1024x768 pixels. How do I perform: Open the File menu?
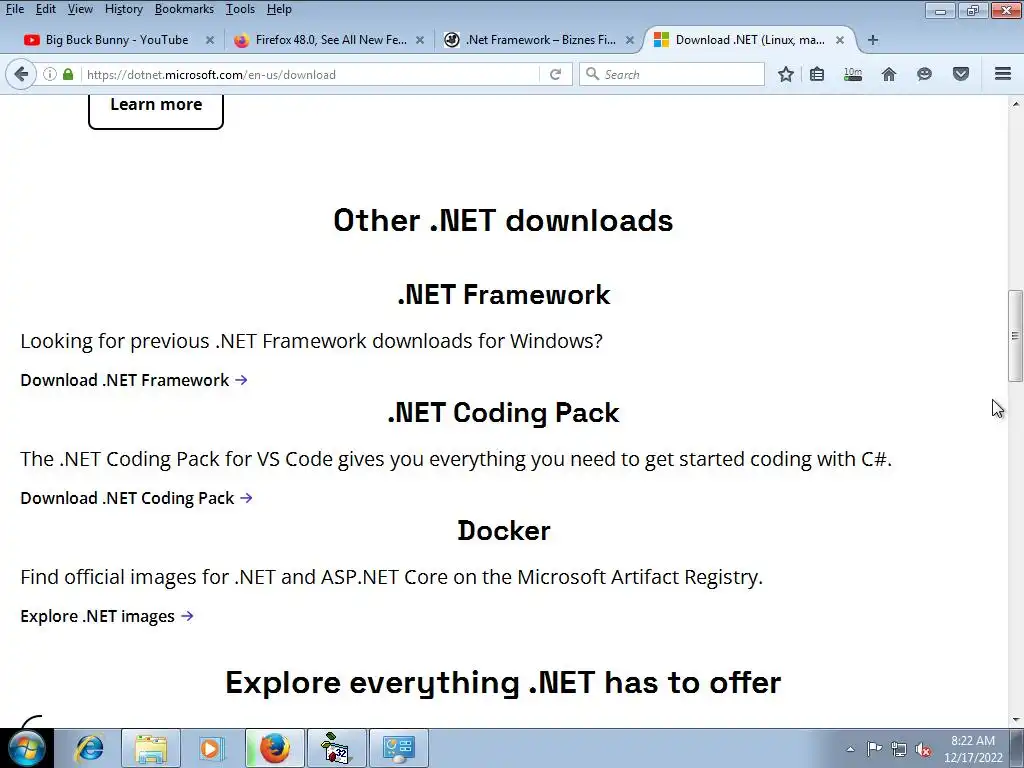point(14,9)
